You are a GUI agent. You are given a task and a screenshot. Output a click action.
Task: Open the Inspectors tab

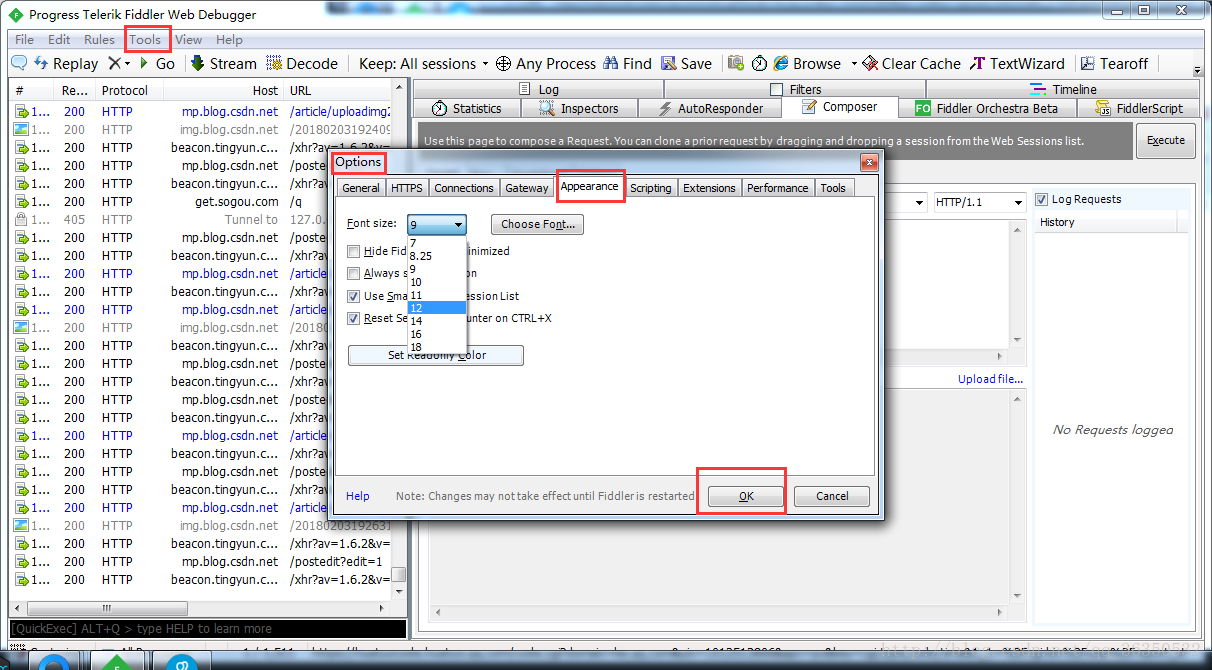578,108
